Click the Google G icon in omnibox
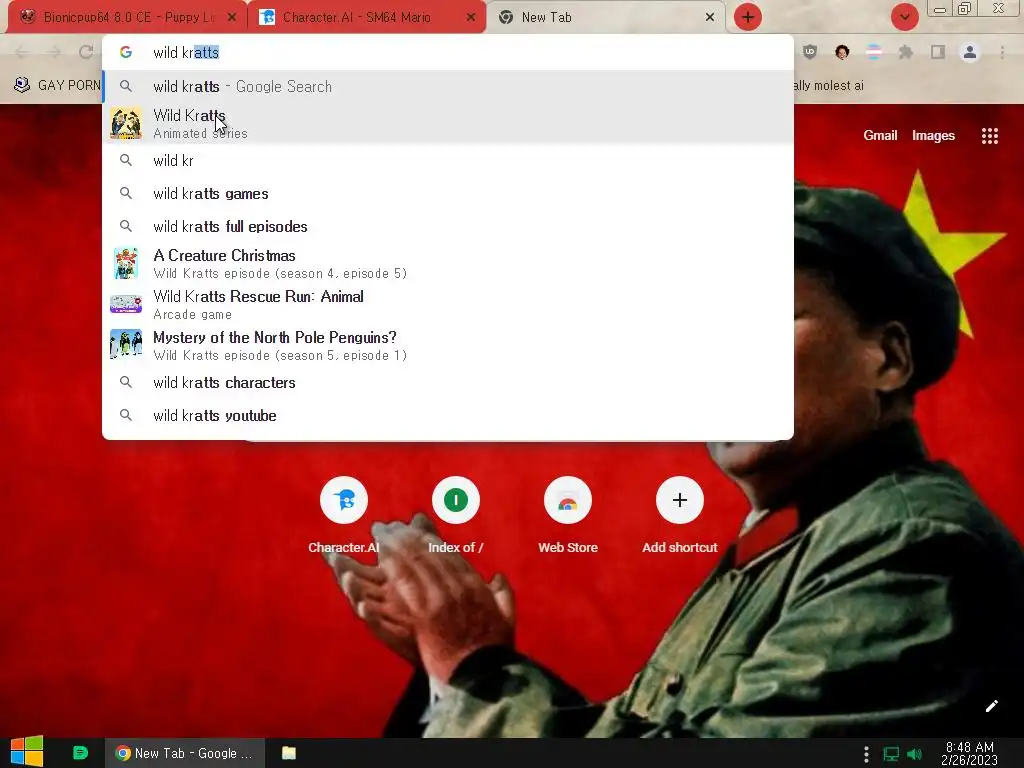 [x=126, y=52]
